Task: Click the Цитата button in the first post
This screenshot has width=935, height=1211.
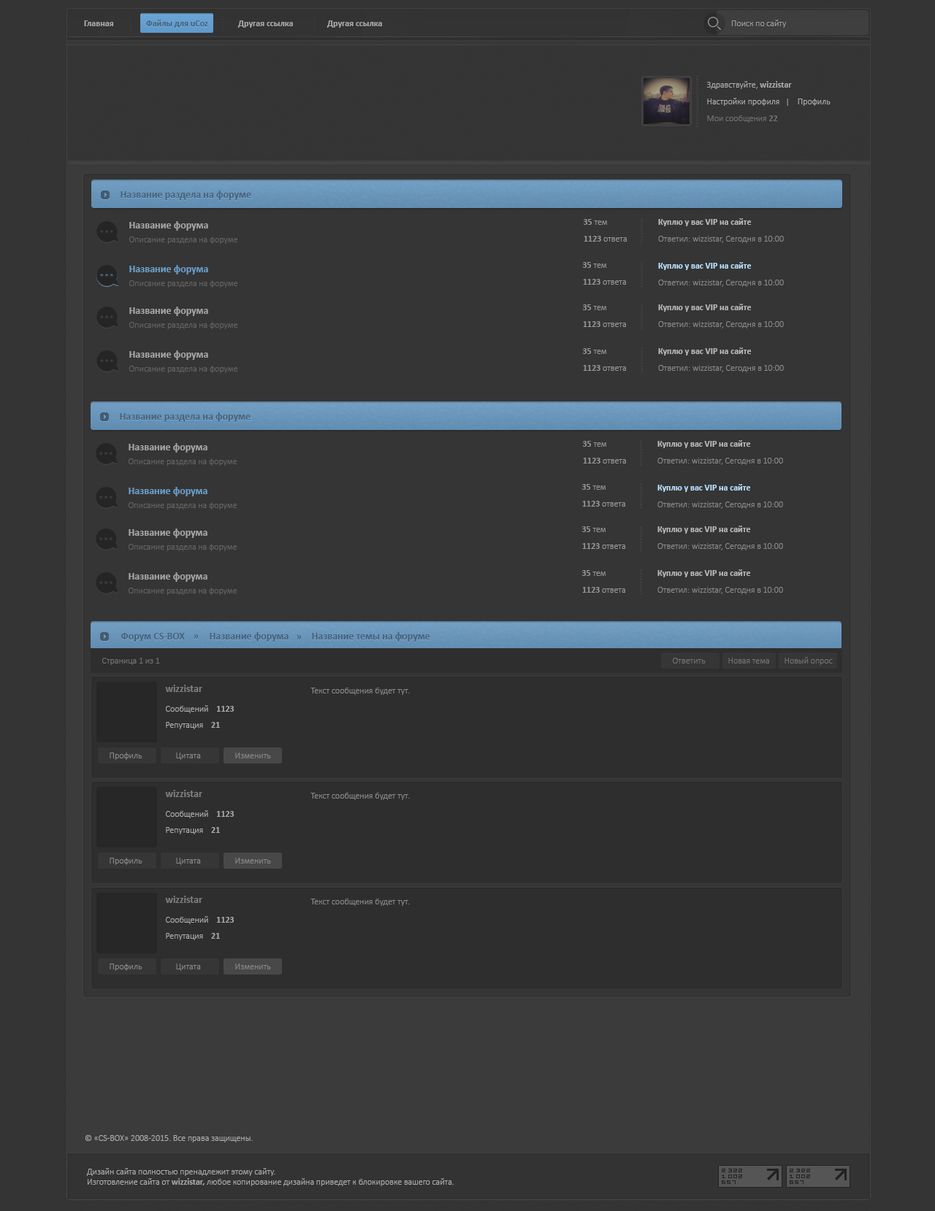Action: [x=188, y=756]
